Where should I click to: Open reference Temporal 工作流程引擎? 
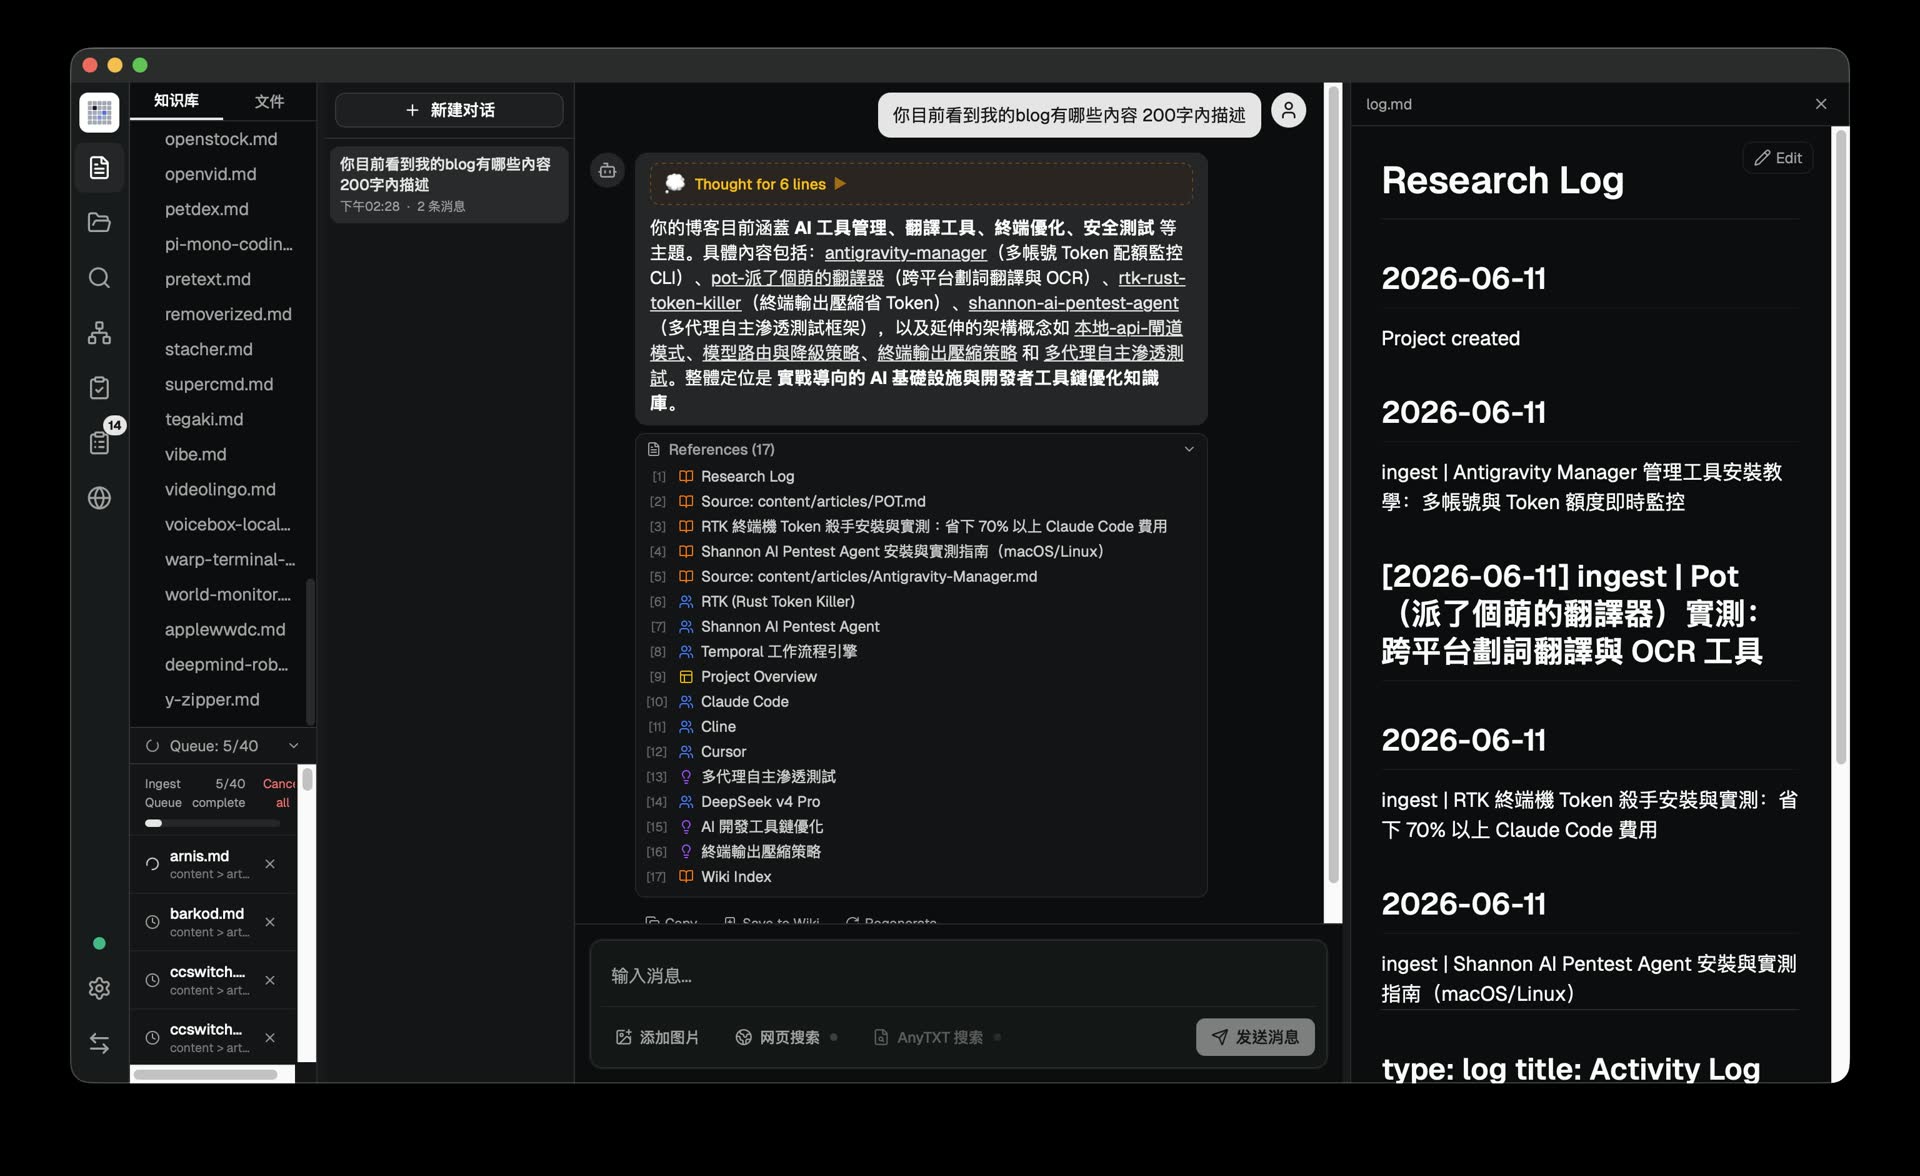(778, 651)
